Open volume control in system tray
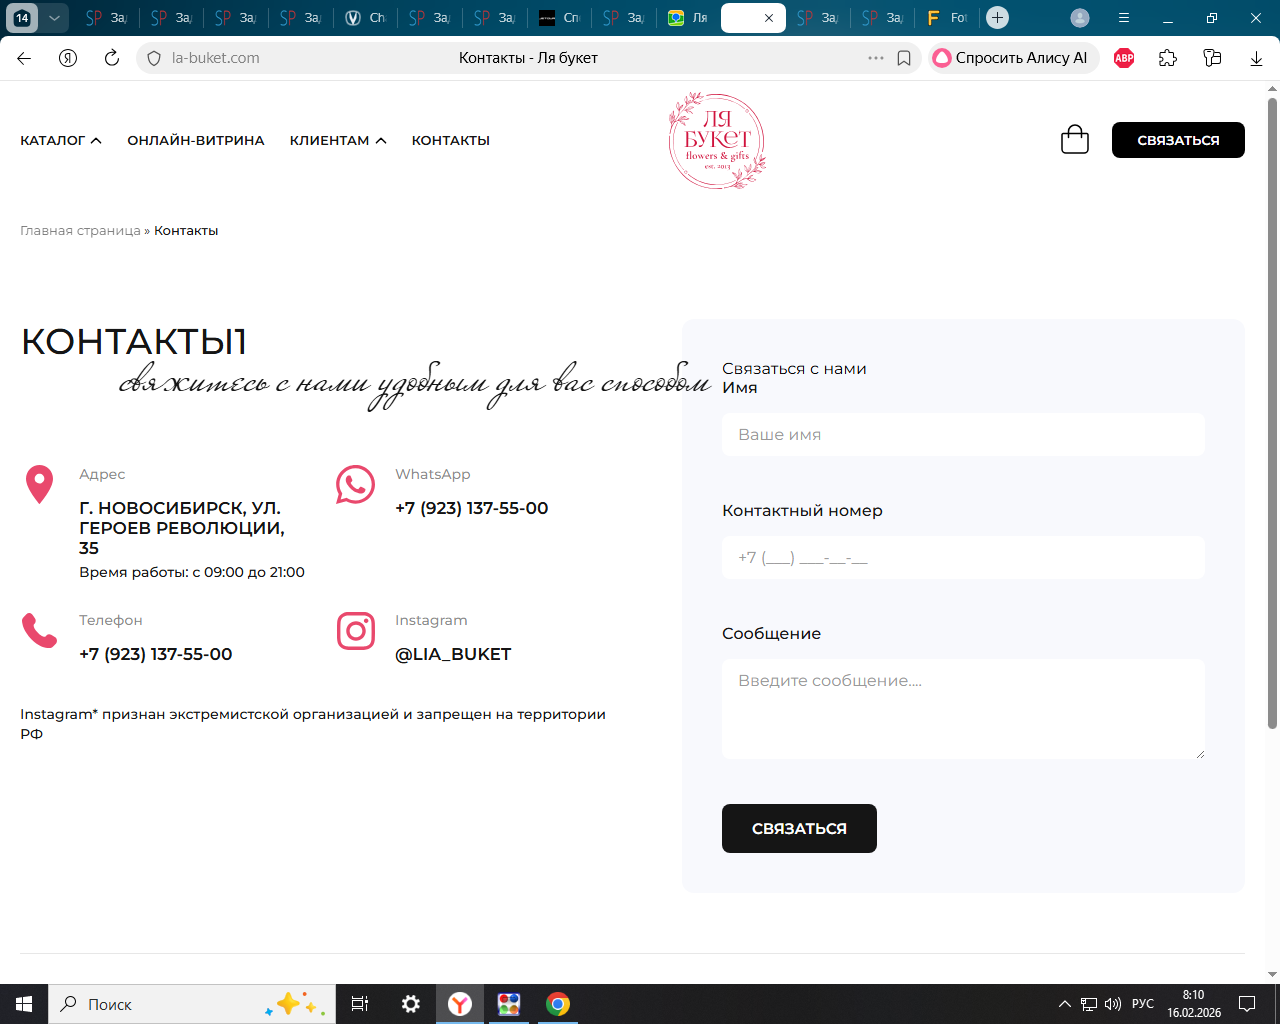 pos(1113,1004)
